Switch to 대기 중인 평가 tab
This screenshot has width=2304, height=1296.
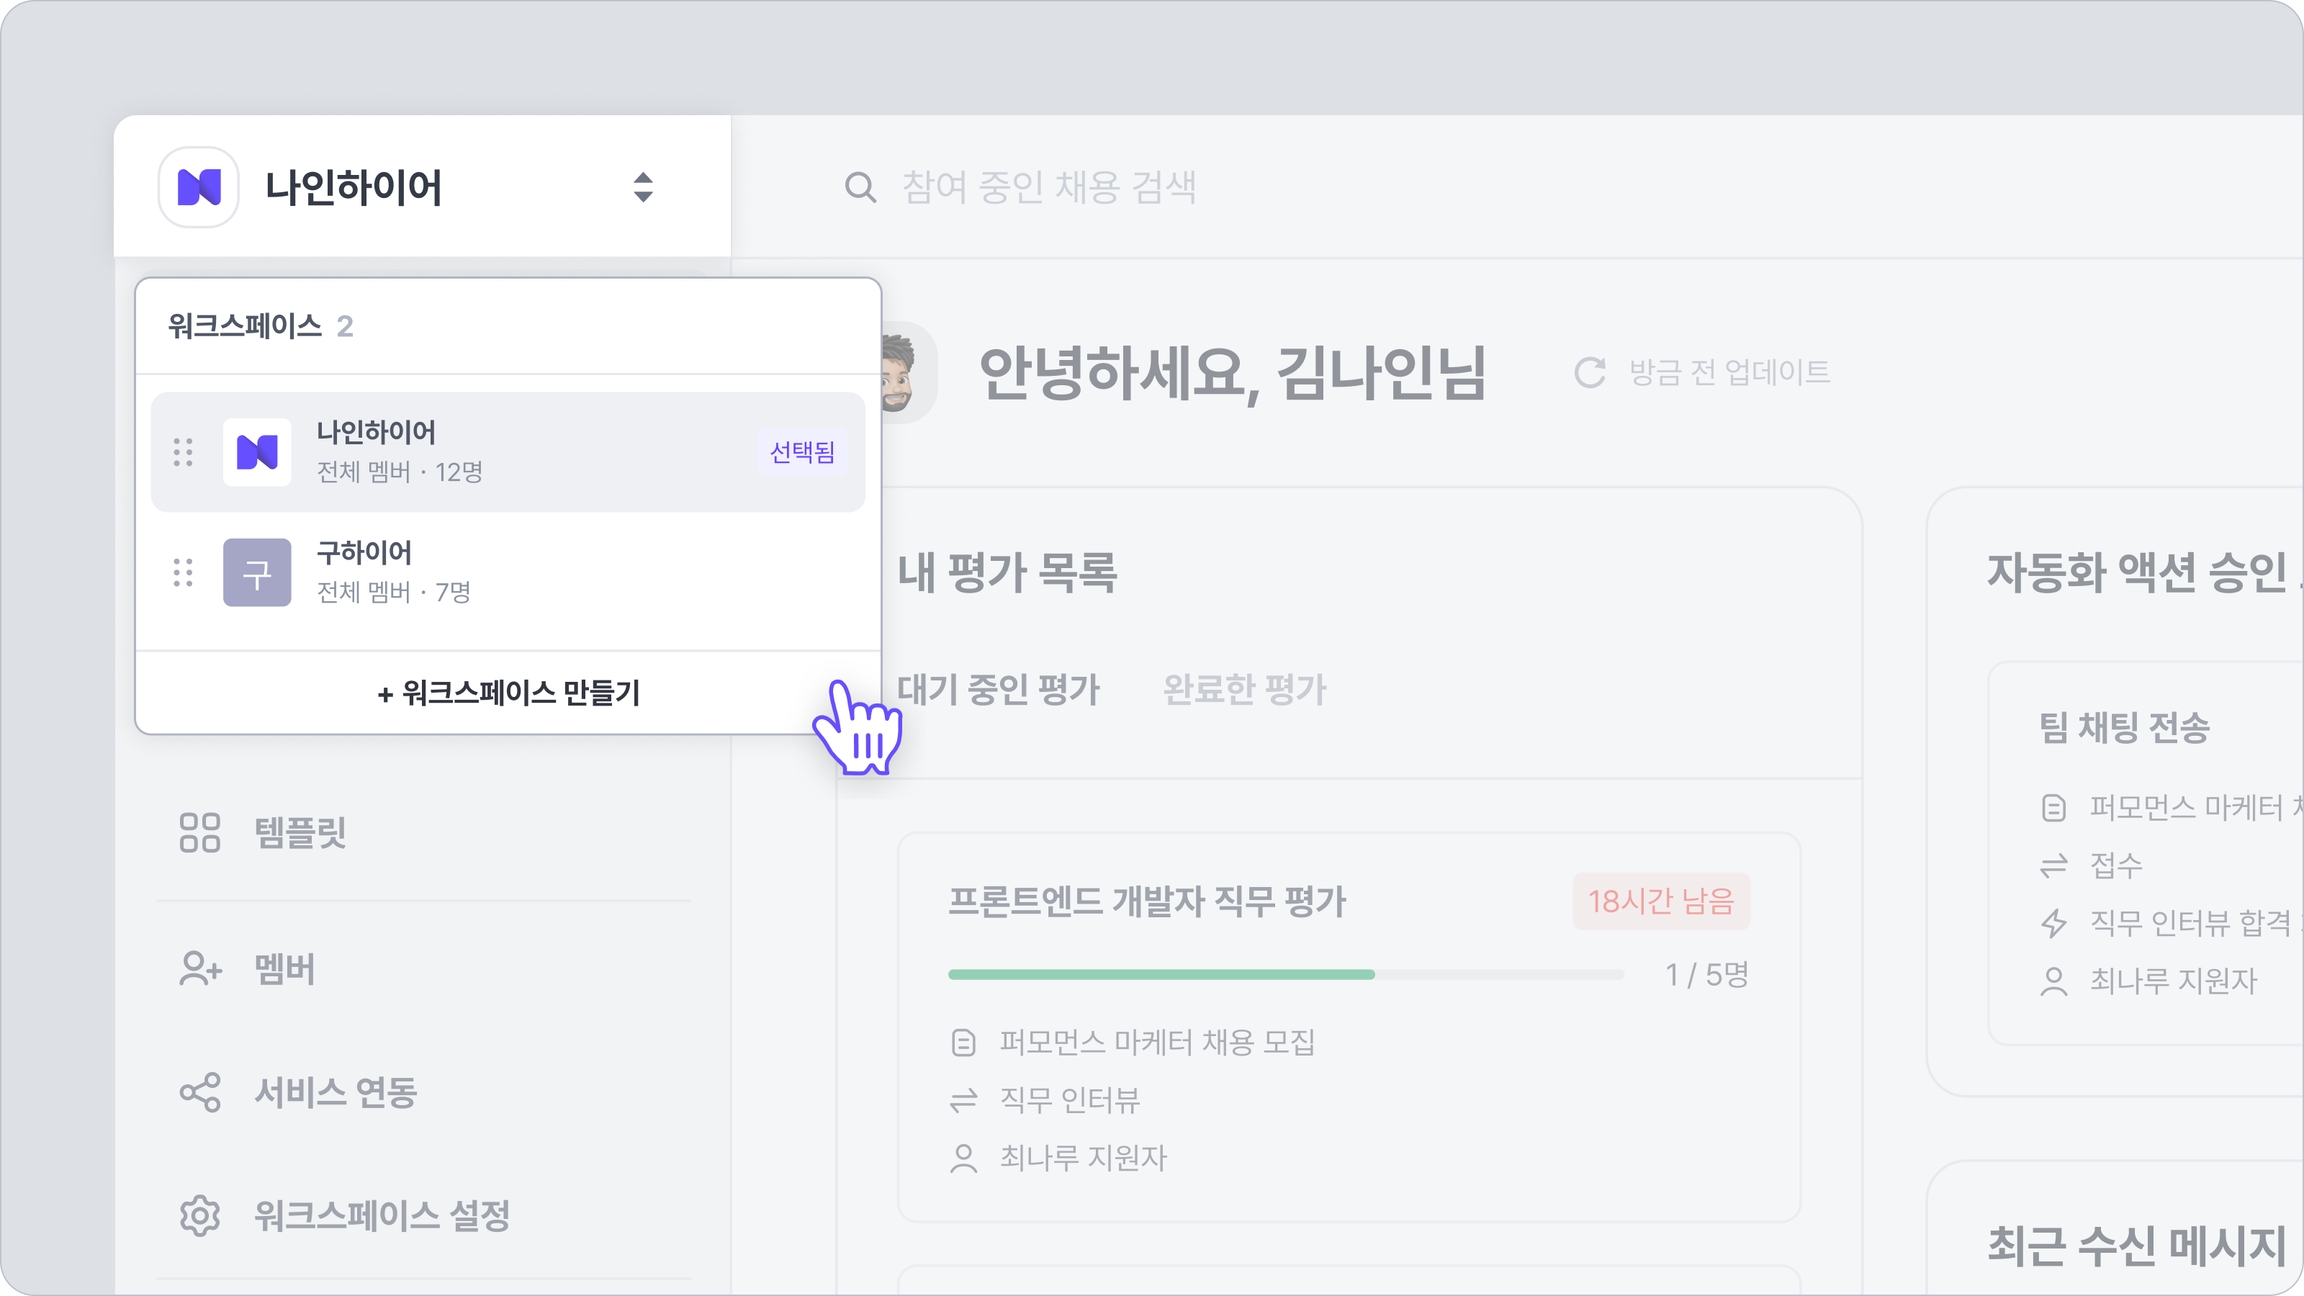point(998,689)
